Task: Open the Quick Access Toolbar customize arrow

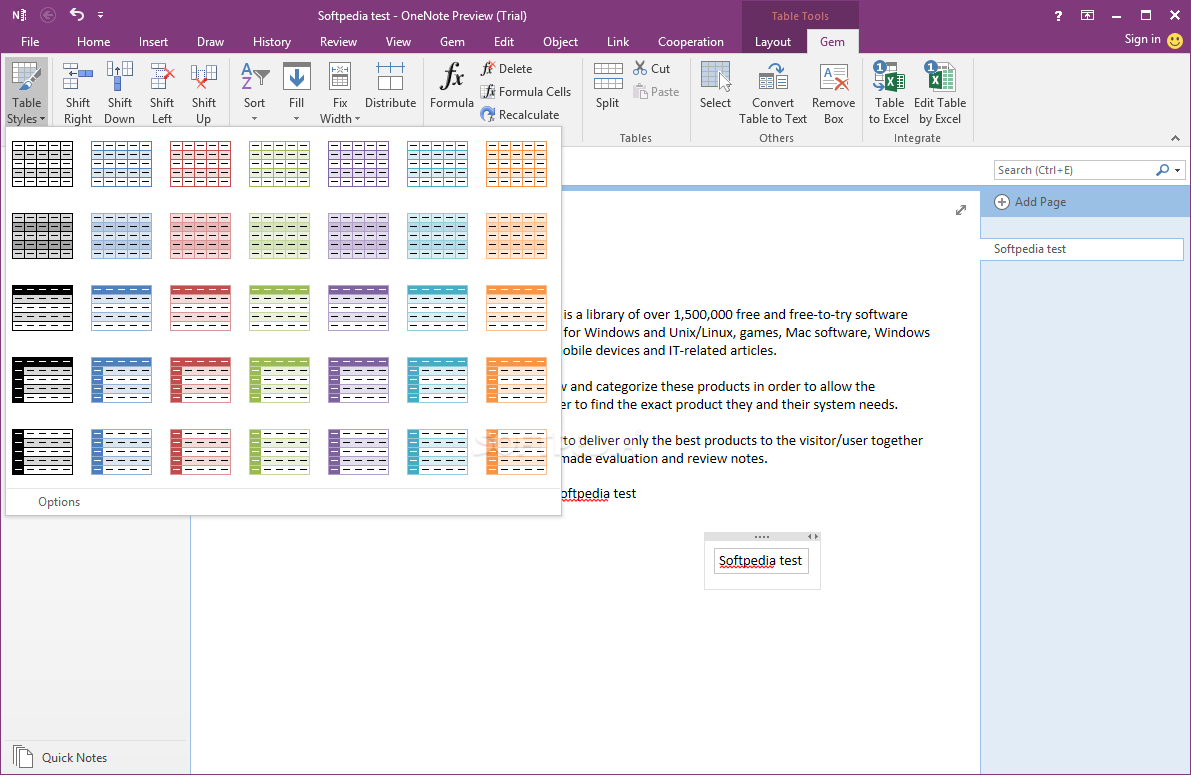Action: 100,15
